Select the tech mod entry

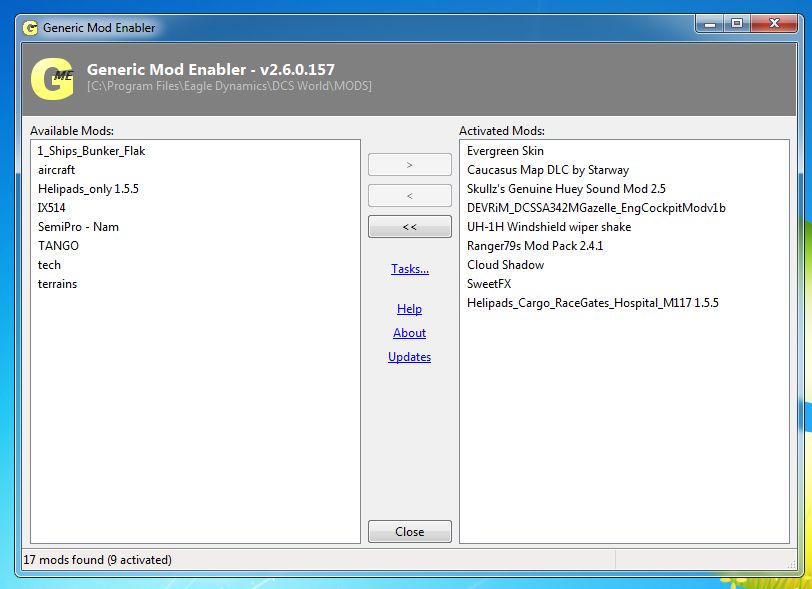49,265
